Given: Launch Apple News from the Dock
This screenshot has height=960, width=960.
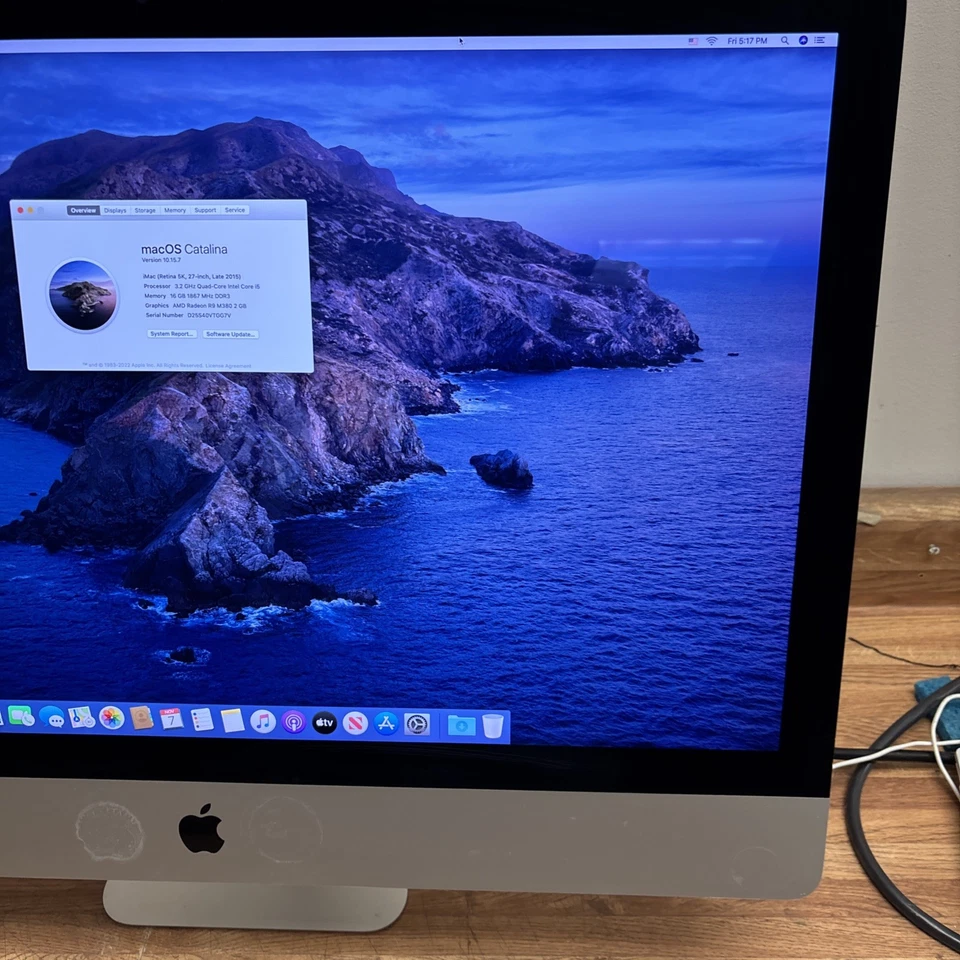Looking at the screenshot, I should 355,722.
